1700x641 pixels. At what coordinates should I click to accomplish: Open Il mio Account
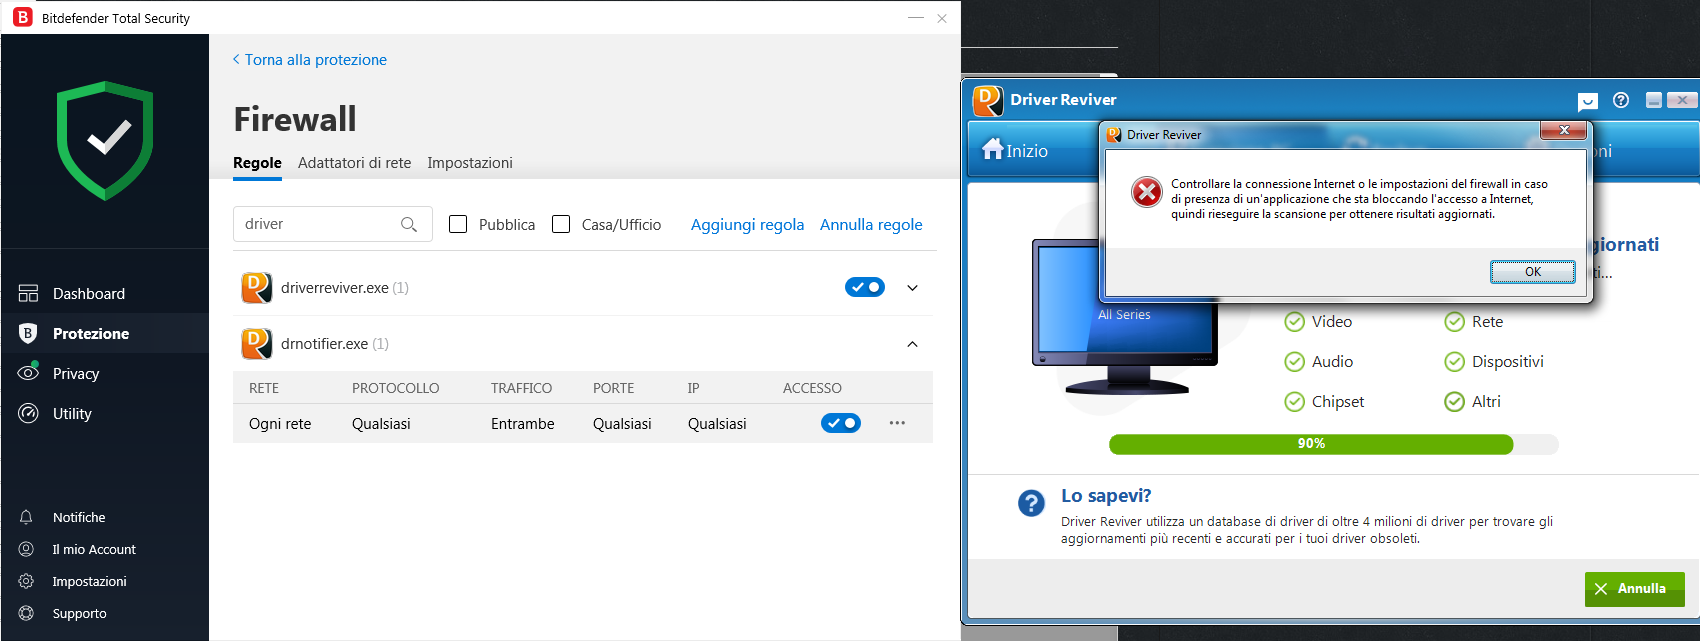94,549
